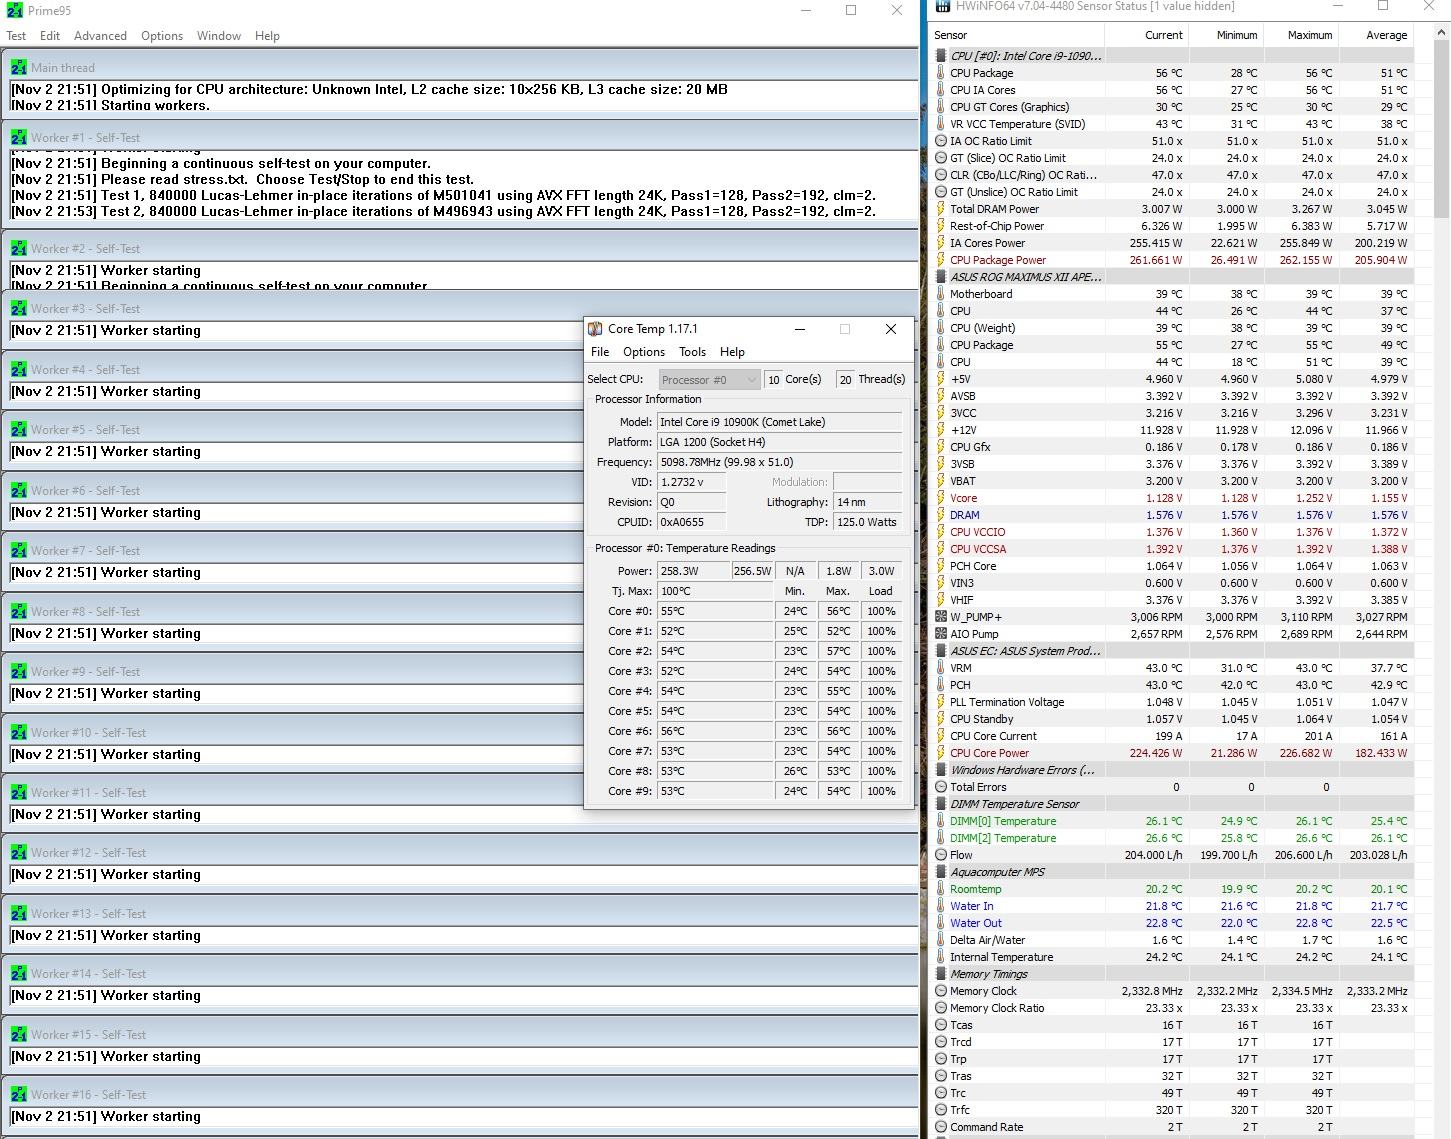Select the AIO Pump sensor row
This screenshot has height=1139, width=1451.
pyautogui.click(x=1172, y=634)
